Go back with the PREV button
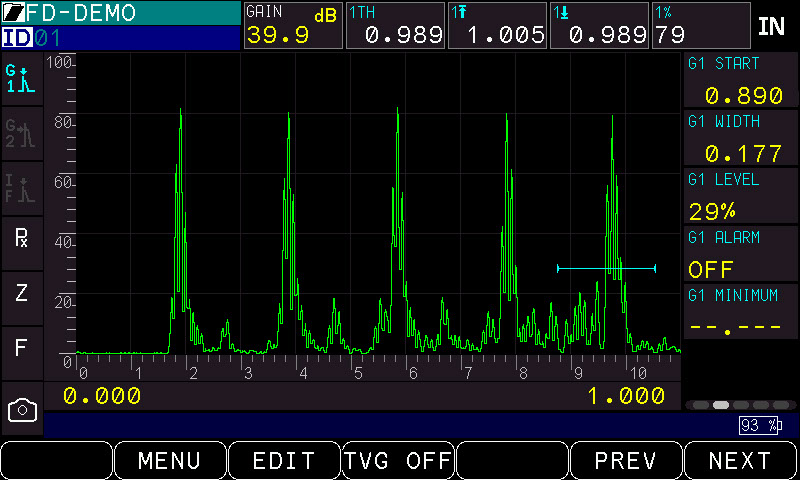800x480 pixels. (x=626, y=460)
